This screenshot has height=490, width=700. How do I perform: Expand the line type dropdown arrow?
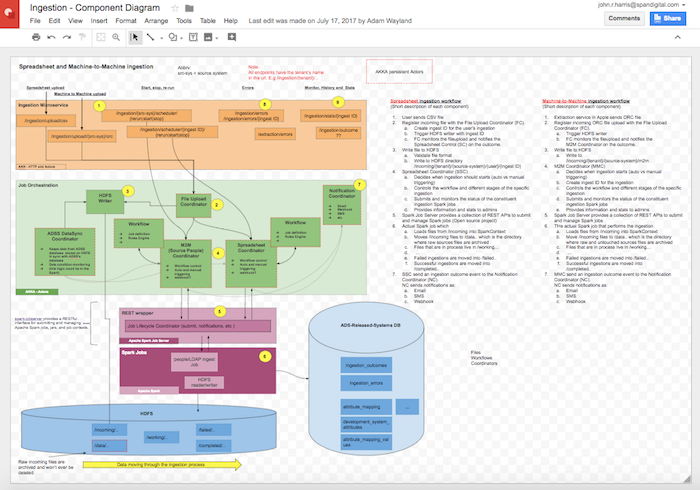(161, 38)
